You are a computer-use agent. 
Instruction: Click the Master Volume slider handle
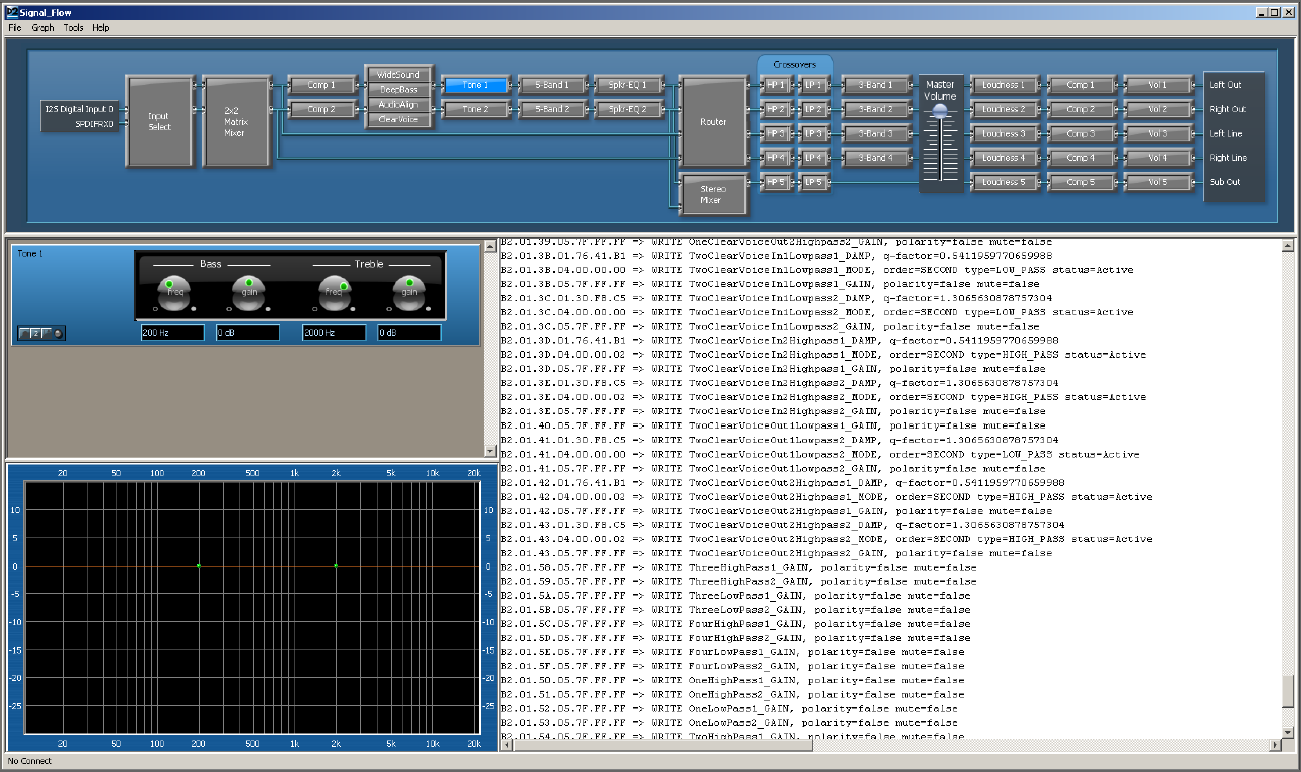click(939, 113)
